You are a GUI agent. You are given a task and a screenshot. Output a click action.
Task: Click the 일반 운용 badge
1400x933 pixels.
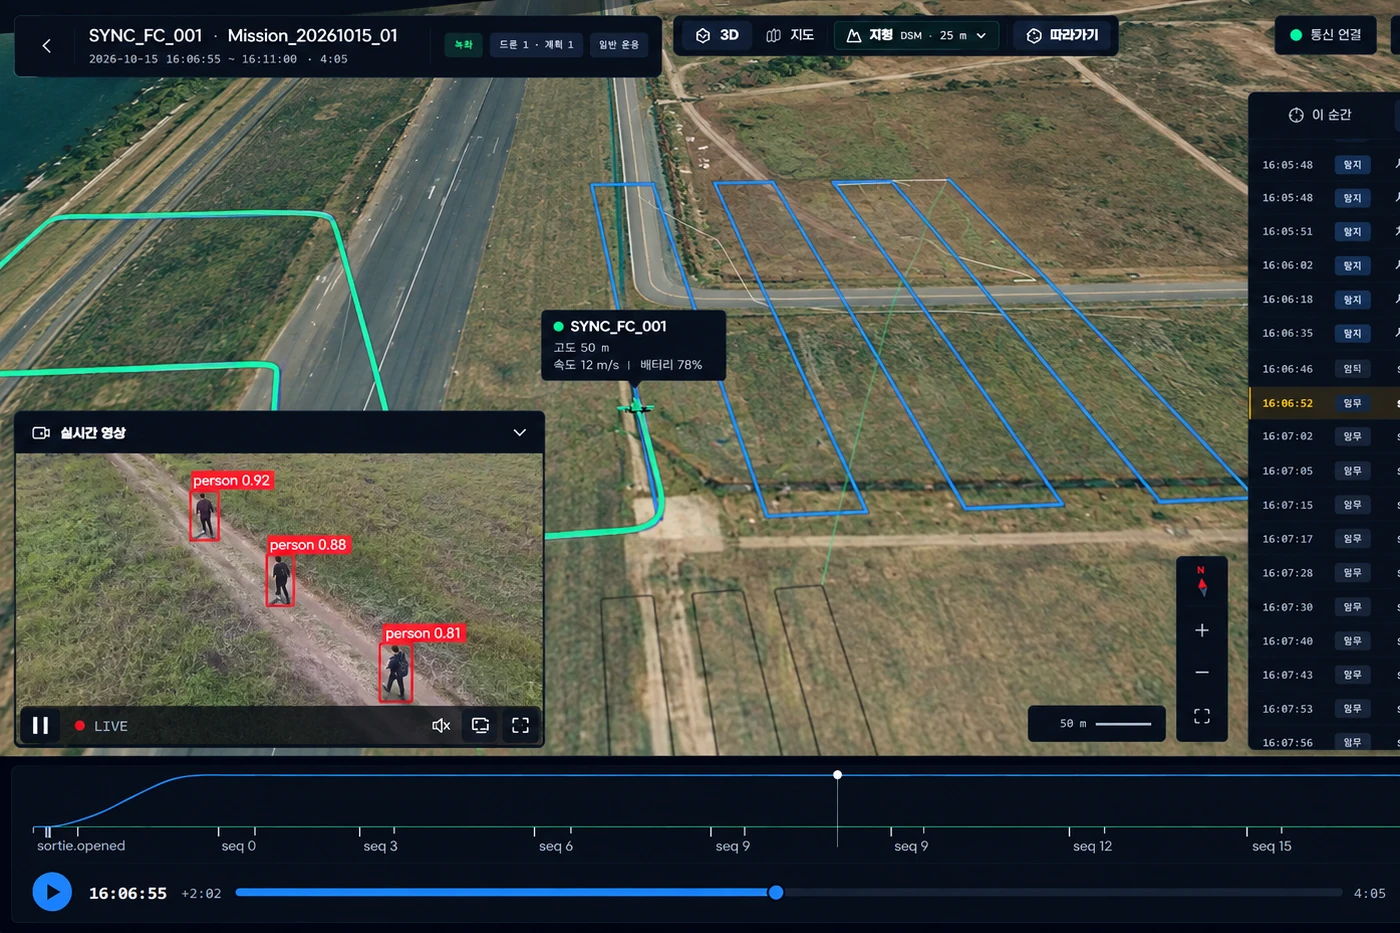pyautogui.click(x=619, y=45)
